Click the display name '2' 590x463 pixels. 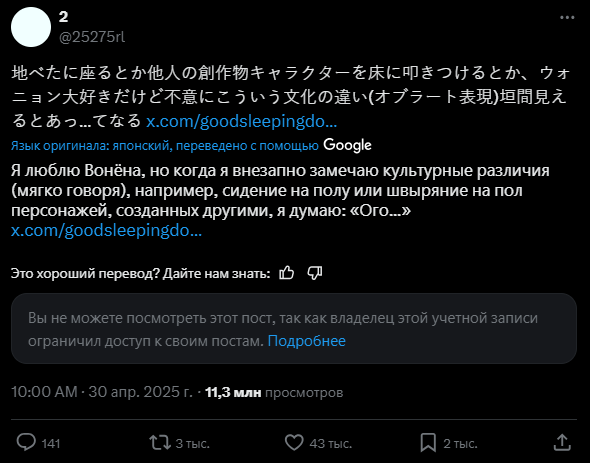(64, 17)
